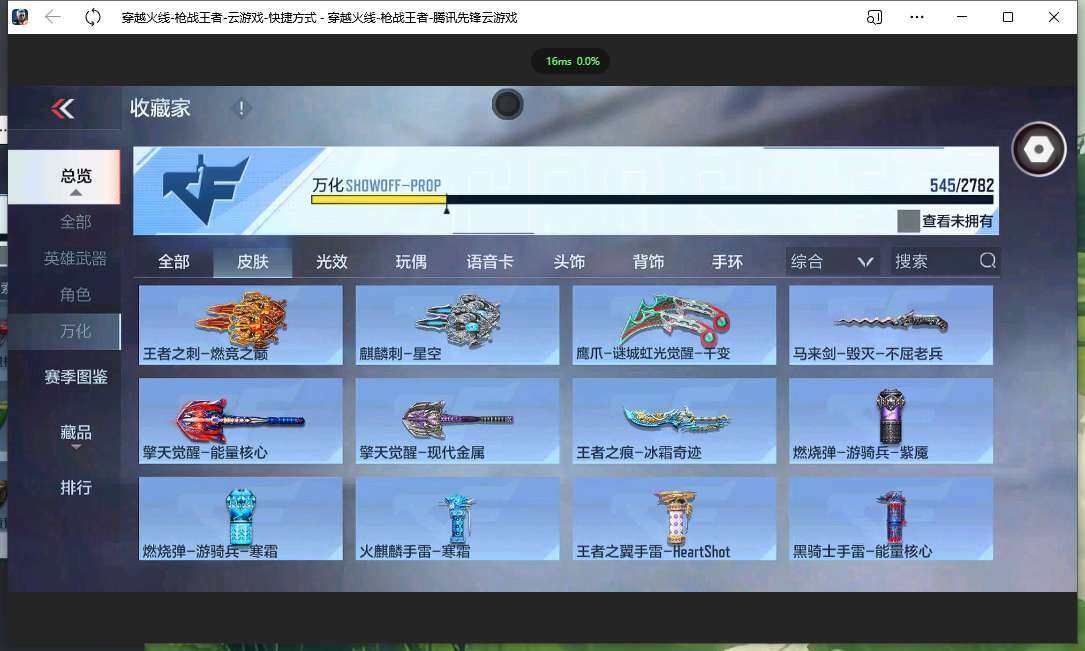Open the 马来剑-毁灭-不屈老兵 card
The height and width of the screenshot is (651, 1085).
click(891, 325)
